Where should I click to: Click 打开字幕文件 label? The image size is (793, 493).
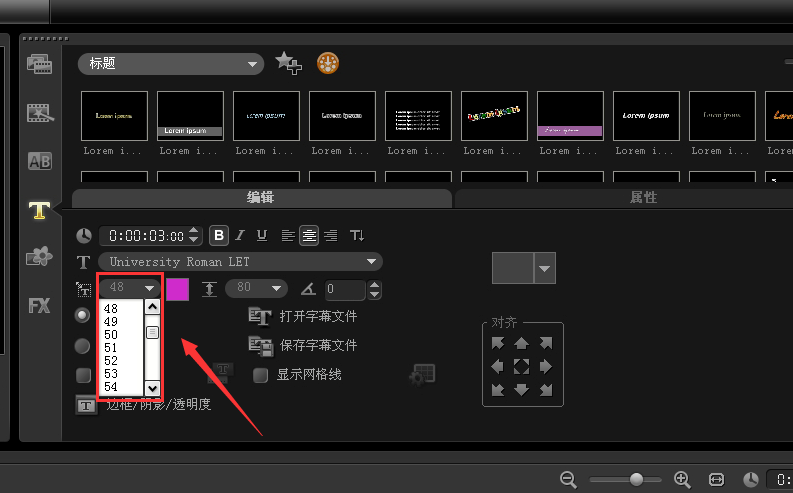pyautogui.click(x=318, y=317)
